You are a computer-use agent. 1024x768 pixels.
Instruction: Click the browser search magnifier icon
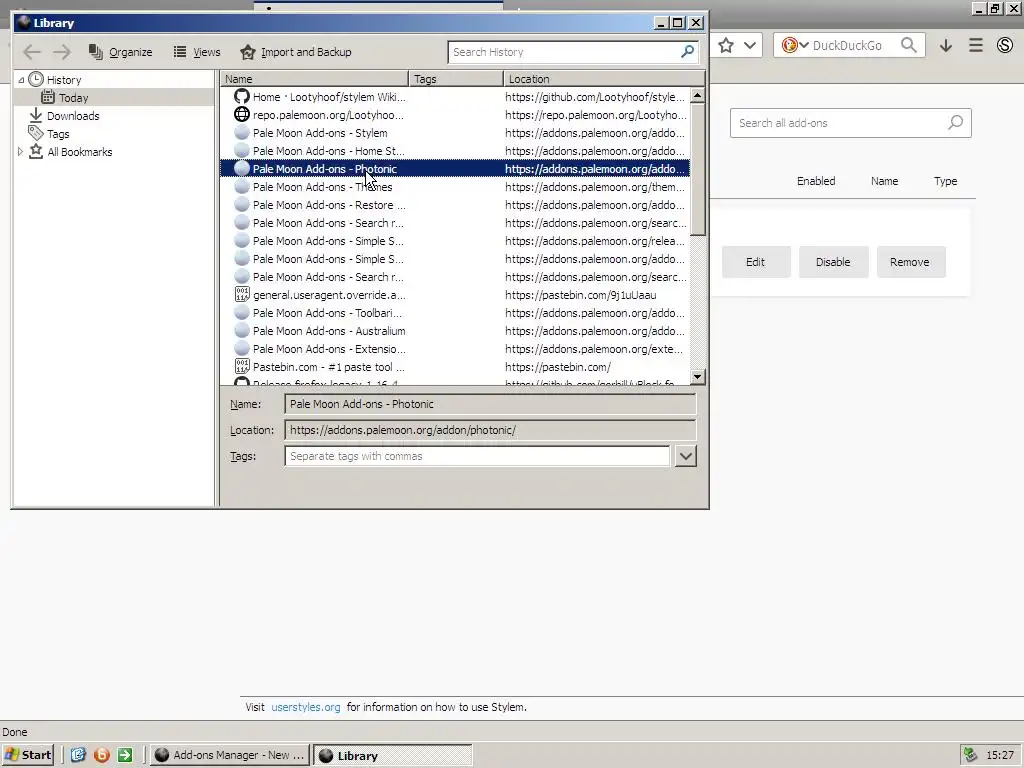coord(908,45)
